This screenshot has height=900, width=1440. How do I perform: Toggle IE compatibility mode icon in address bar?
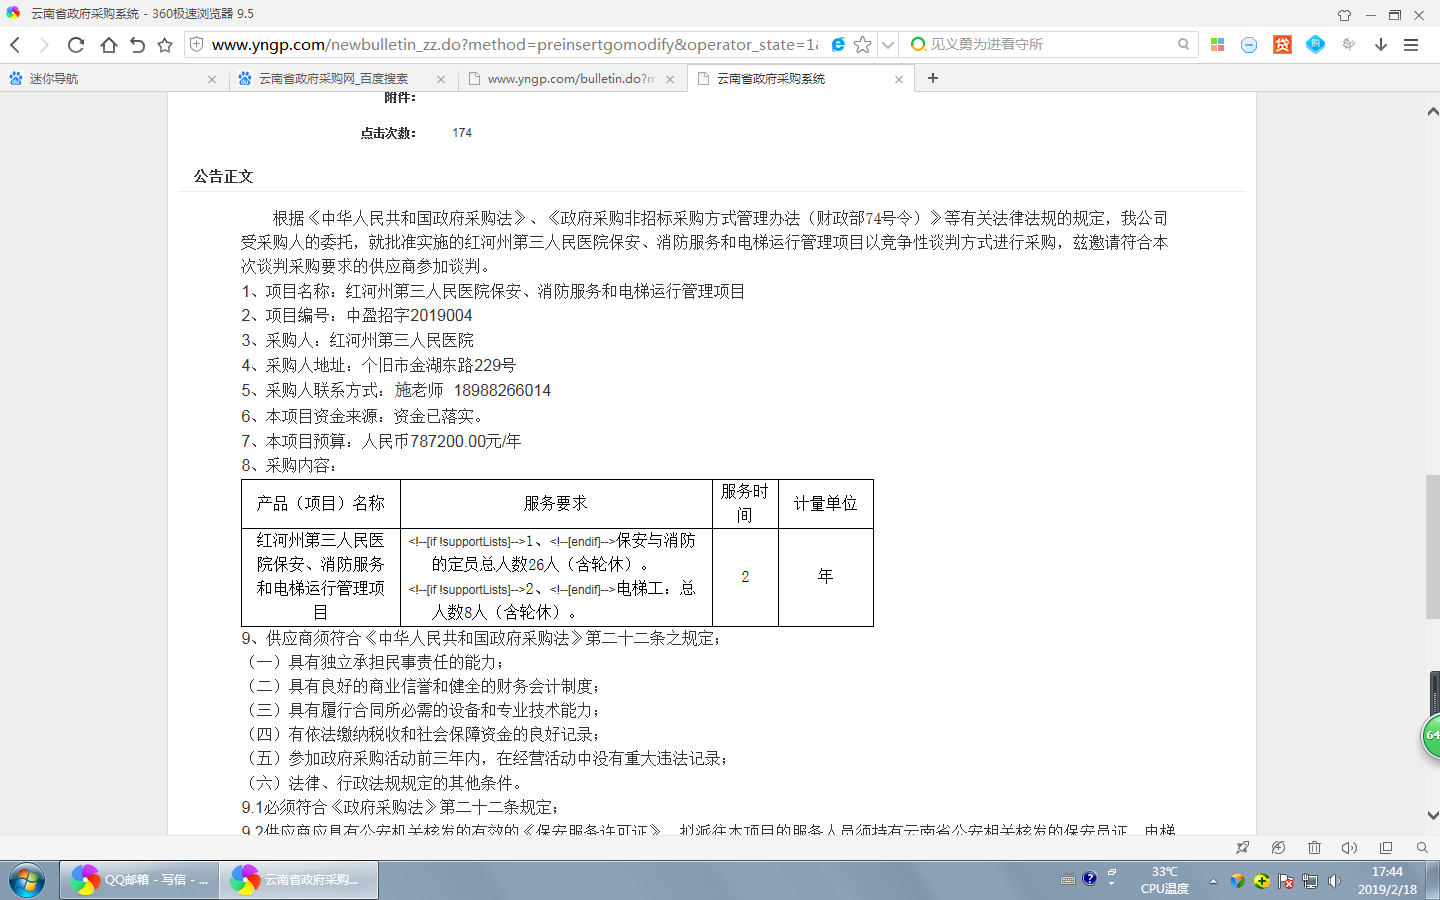click(838, 45)
